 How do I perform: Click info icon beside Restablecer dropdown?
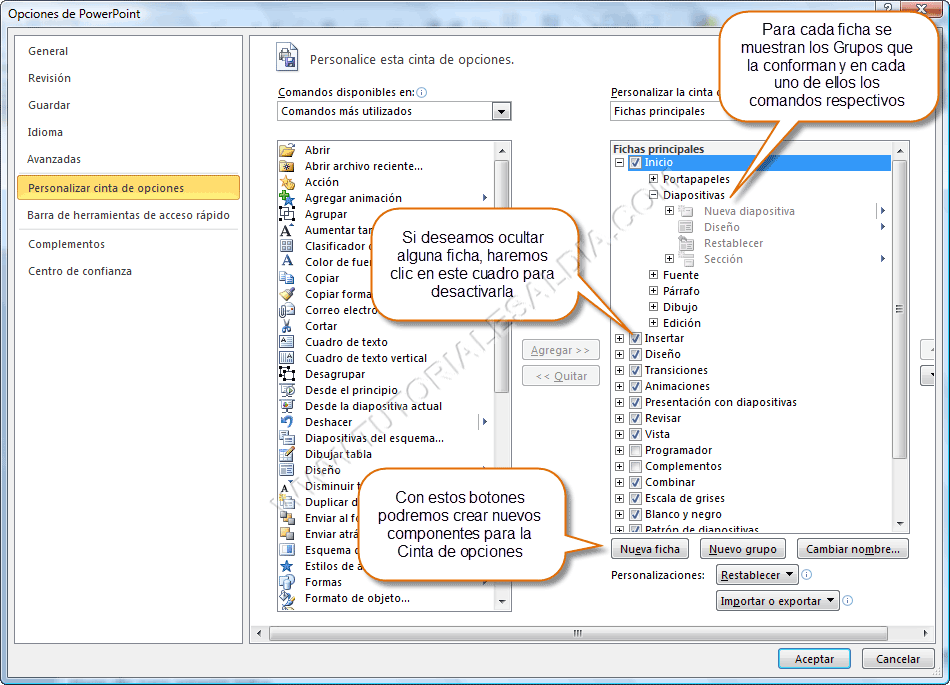tap(806, 574)
